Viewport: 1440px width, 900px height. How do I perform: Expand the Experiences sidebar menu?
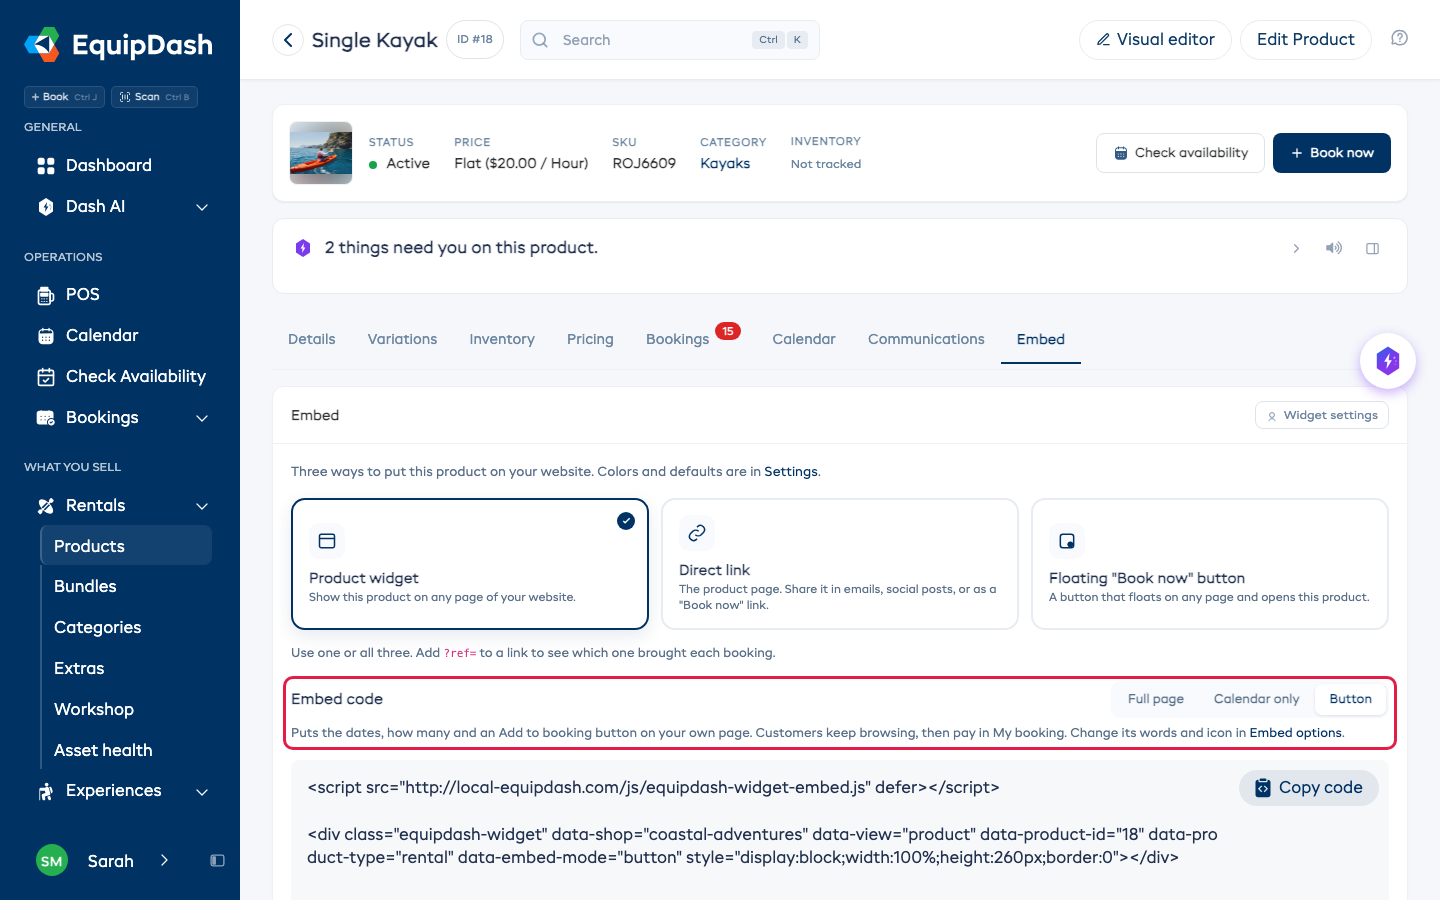pyautogui.click(x=202, y=792)
